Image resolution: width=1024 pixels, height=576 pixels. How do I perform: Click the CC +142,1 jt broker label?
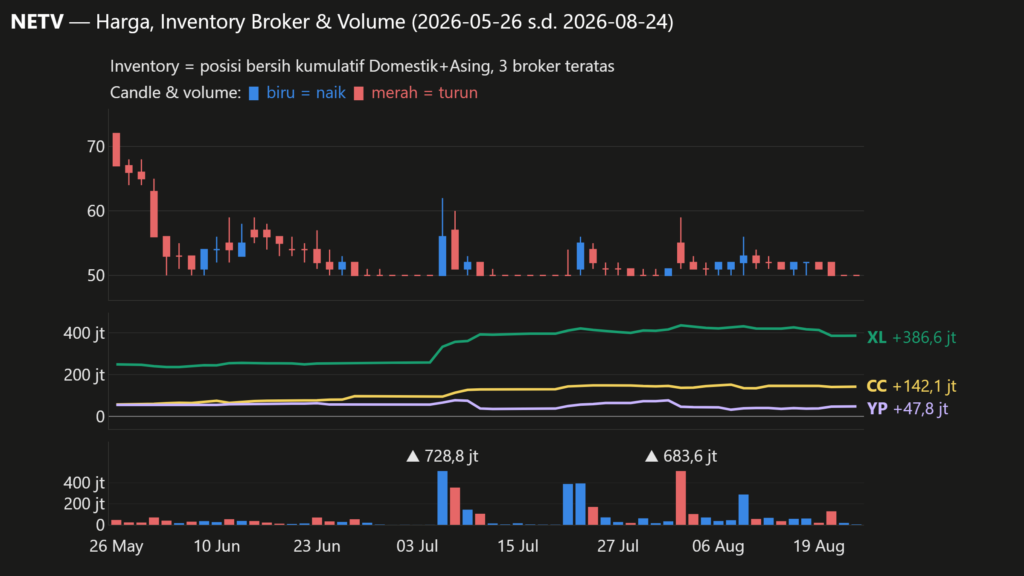[911, 386]
